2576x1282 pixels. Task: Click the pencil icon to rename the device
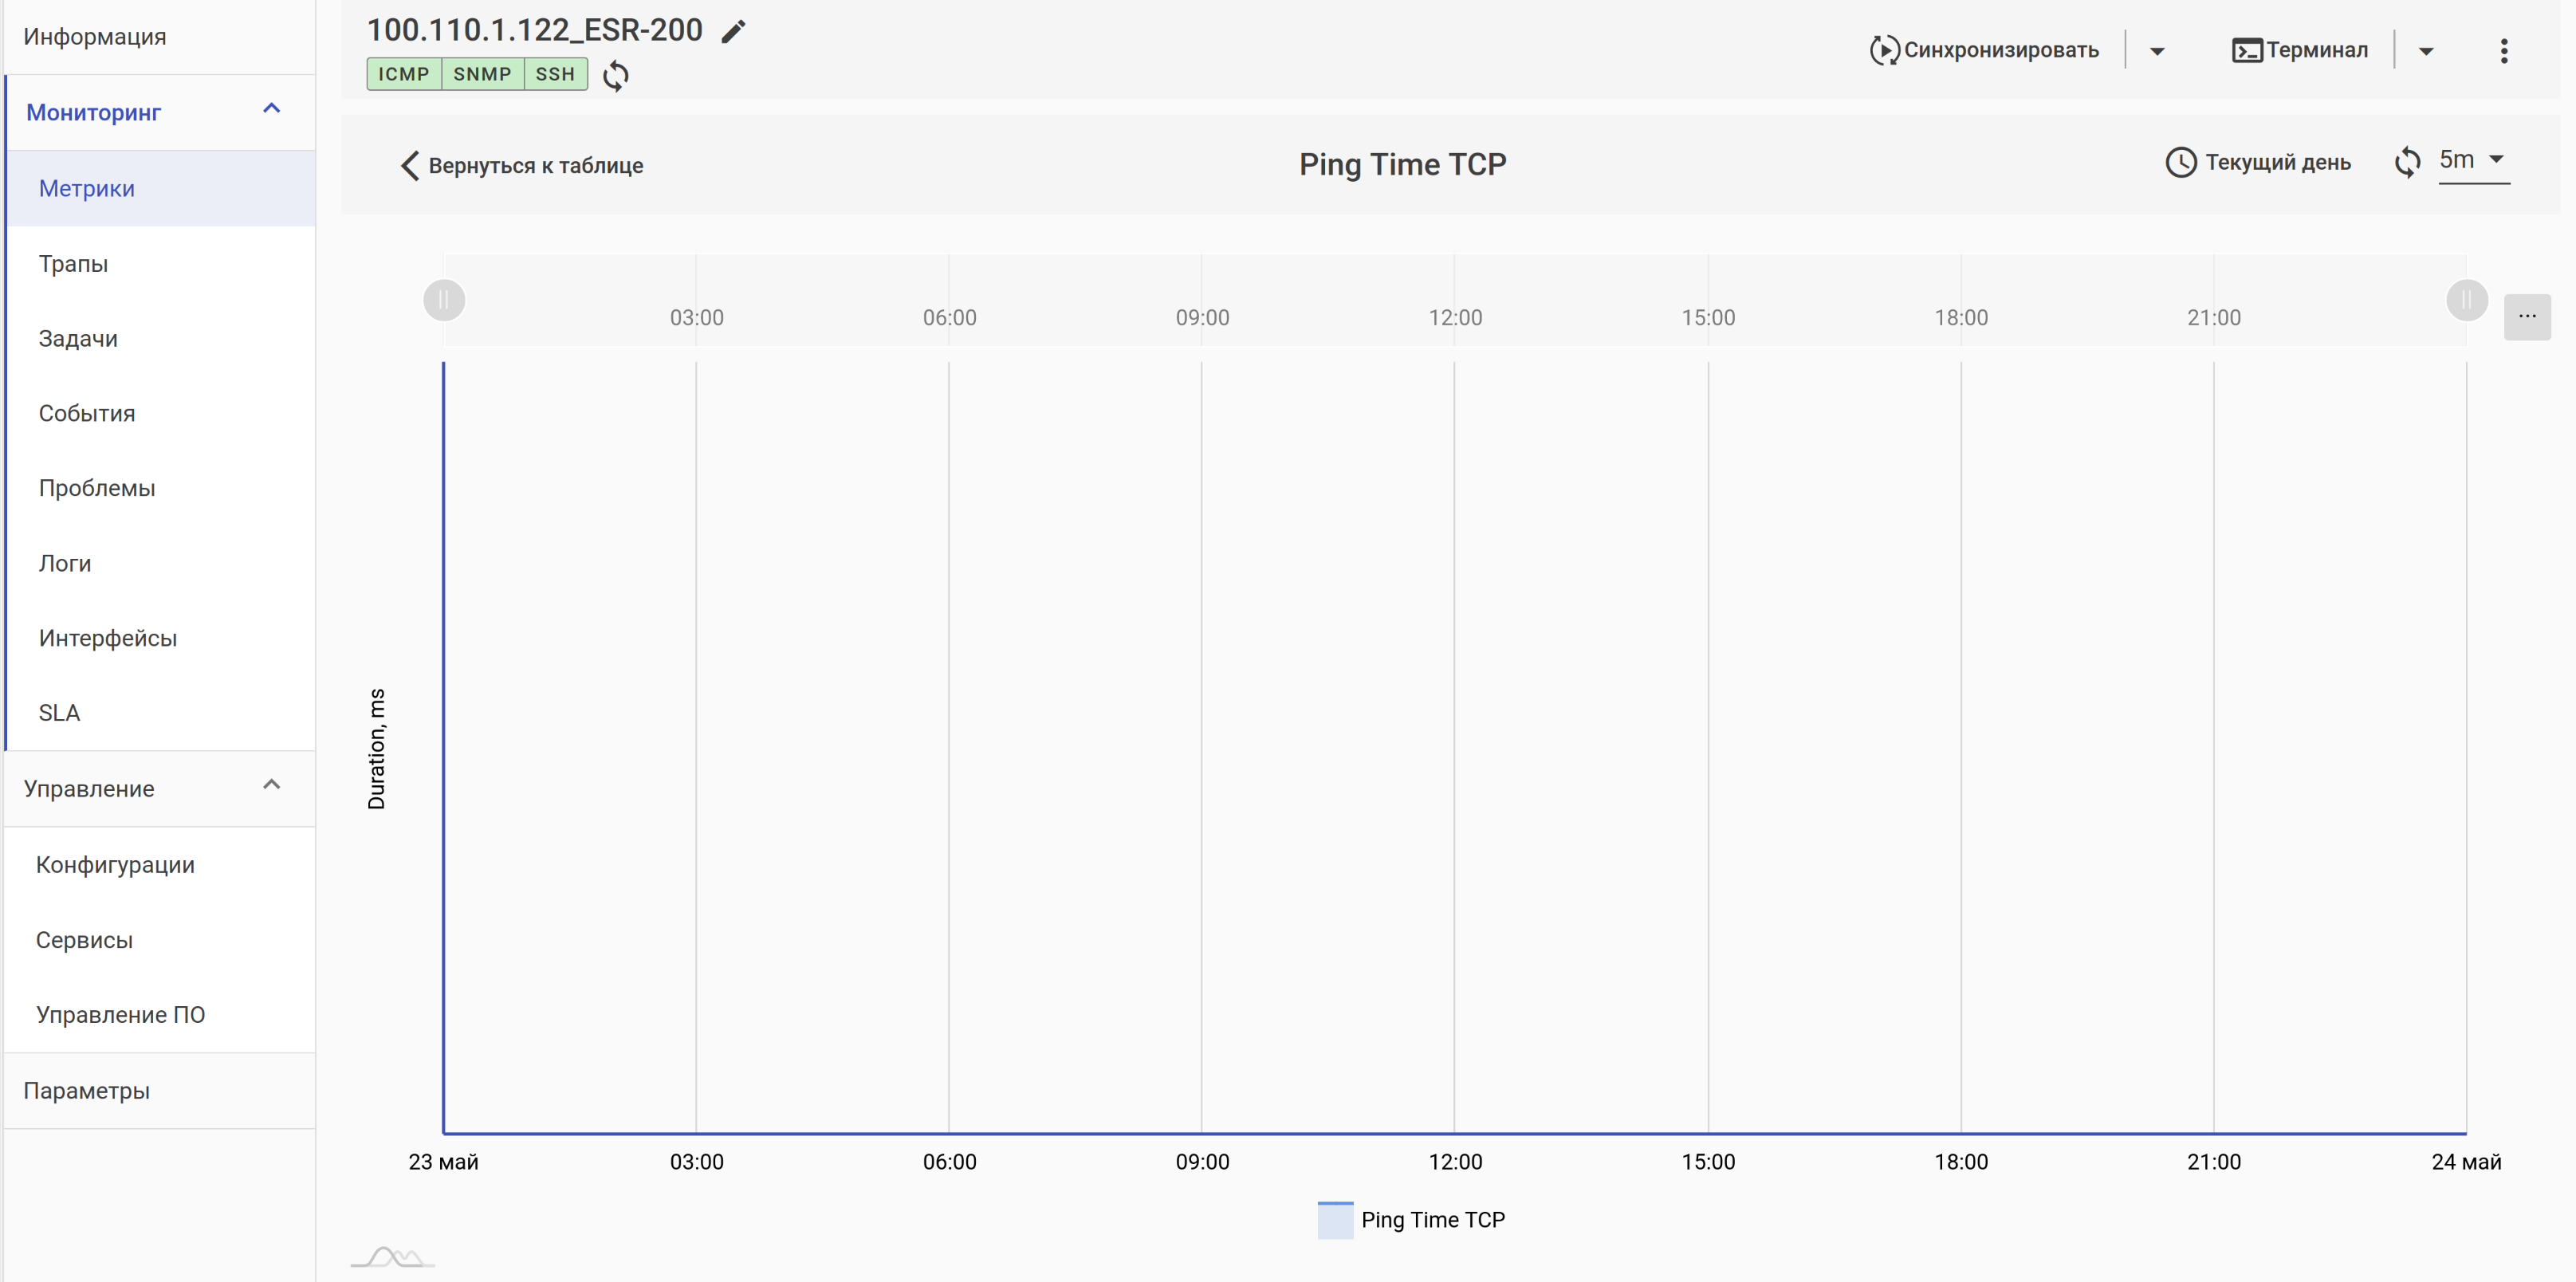(x=733, y=31)
